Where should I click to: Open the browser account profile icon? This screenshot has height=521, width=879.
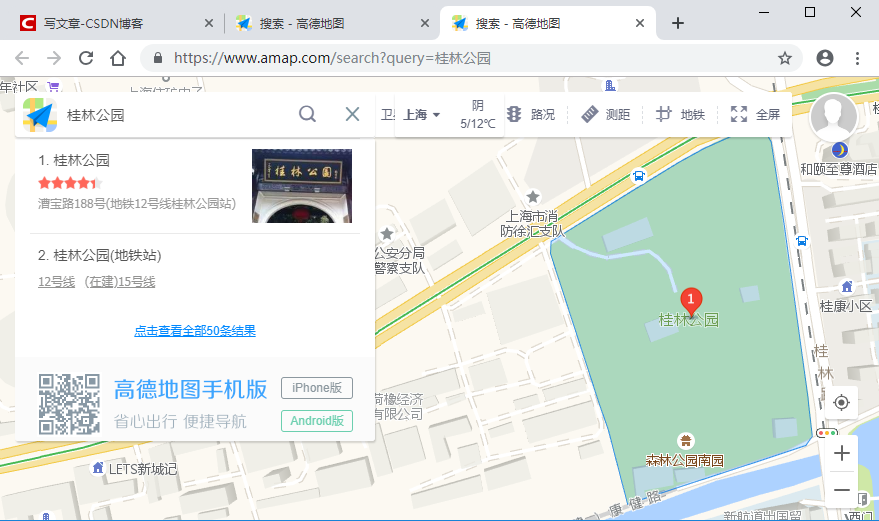coord(825,58)
